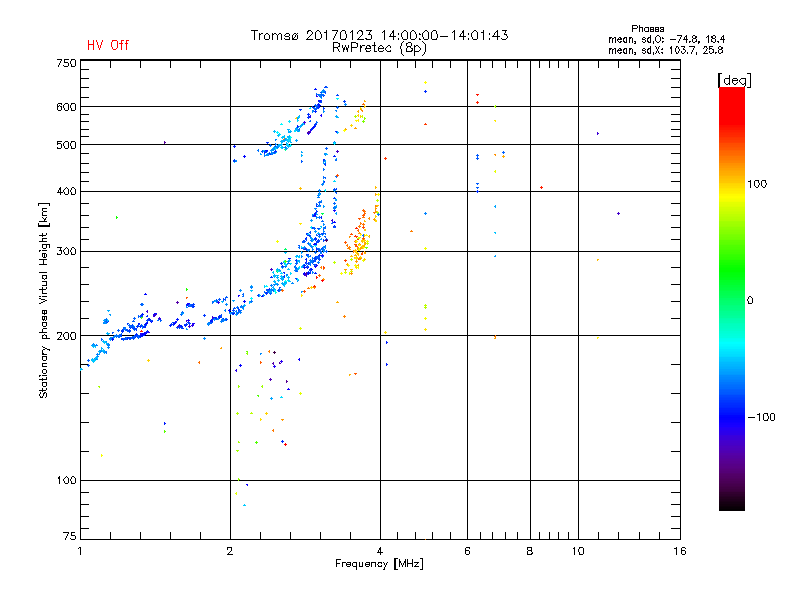Click x-axis tick label '6'
Viewport: 800px width, 600px height.
click(x=467, y=551)
